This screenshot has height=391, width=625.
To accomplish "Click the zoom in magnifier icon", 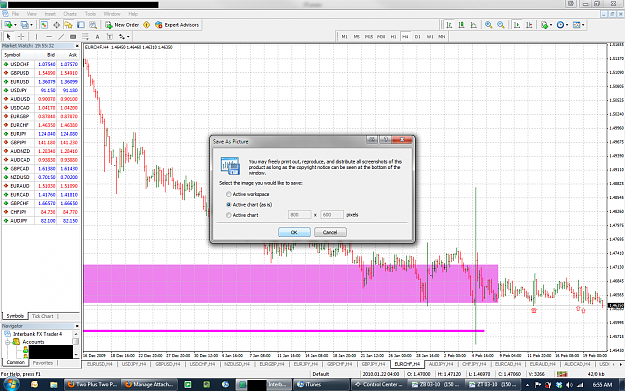I will pos(489,25).
